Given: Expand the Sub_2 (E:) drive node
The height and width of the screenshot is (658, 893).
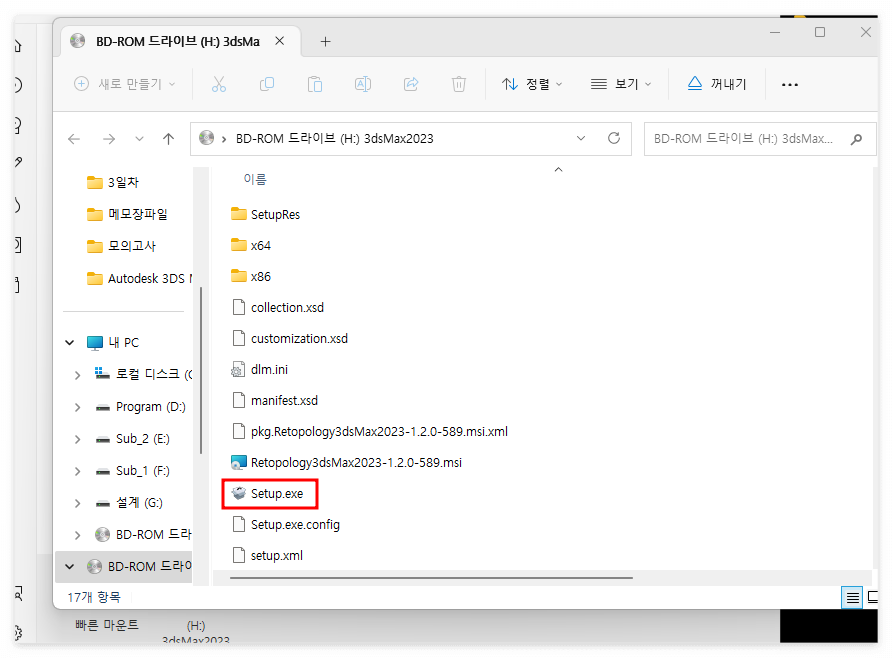Looking at the screenshot, I should (77, 439).
